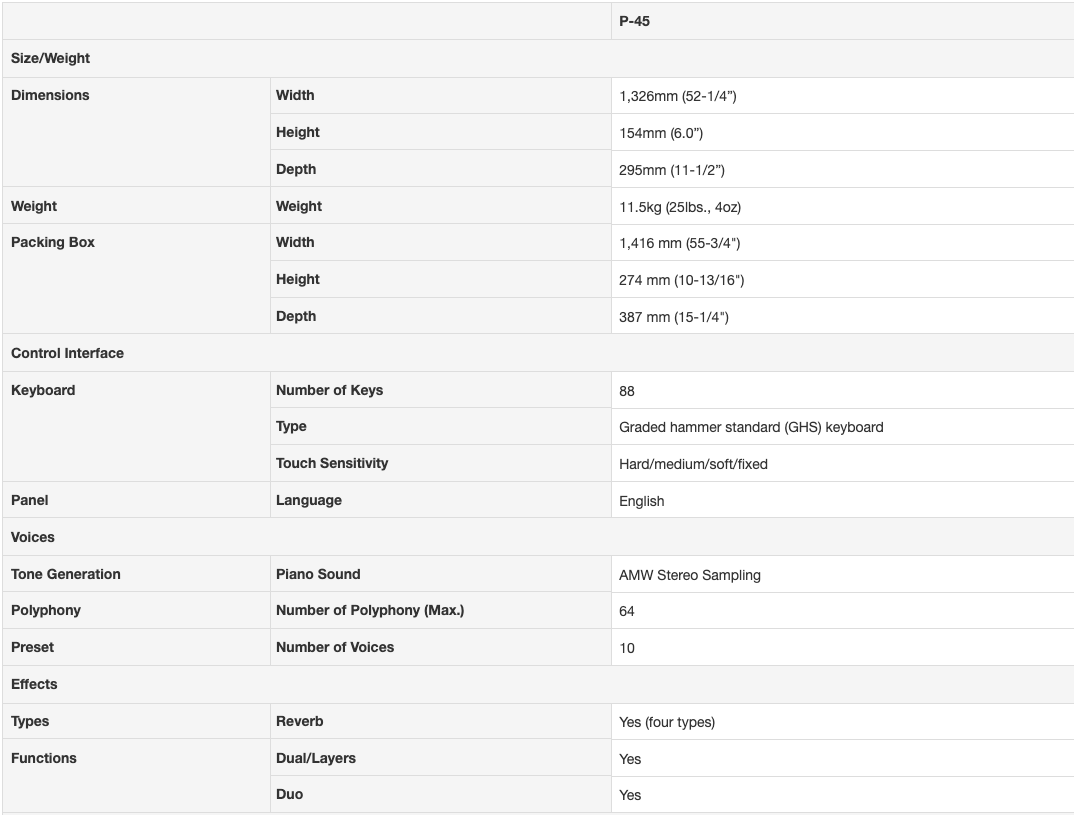The image size is (1074, 815).
Task: Click the Number of Keys label
Action: coord(329,390)
